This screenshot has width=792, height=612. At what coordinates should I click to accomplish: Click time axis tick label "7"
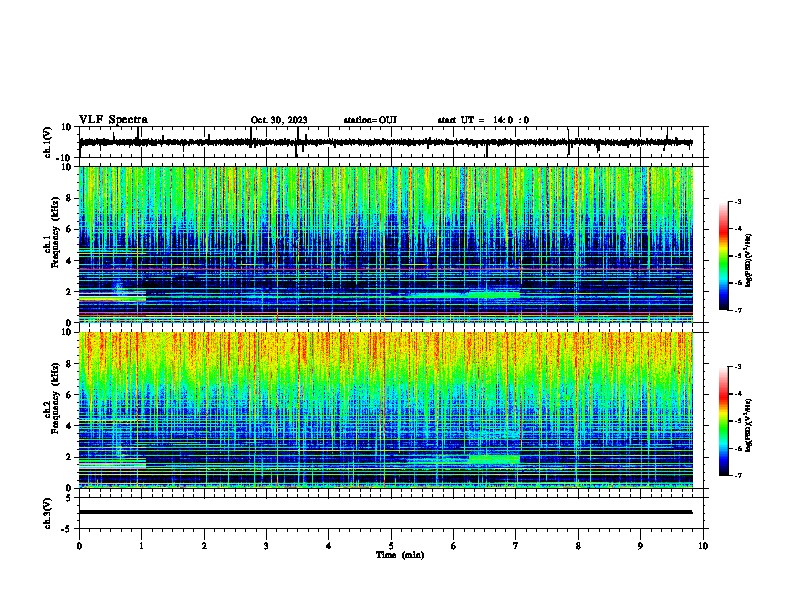coord(516,546)
